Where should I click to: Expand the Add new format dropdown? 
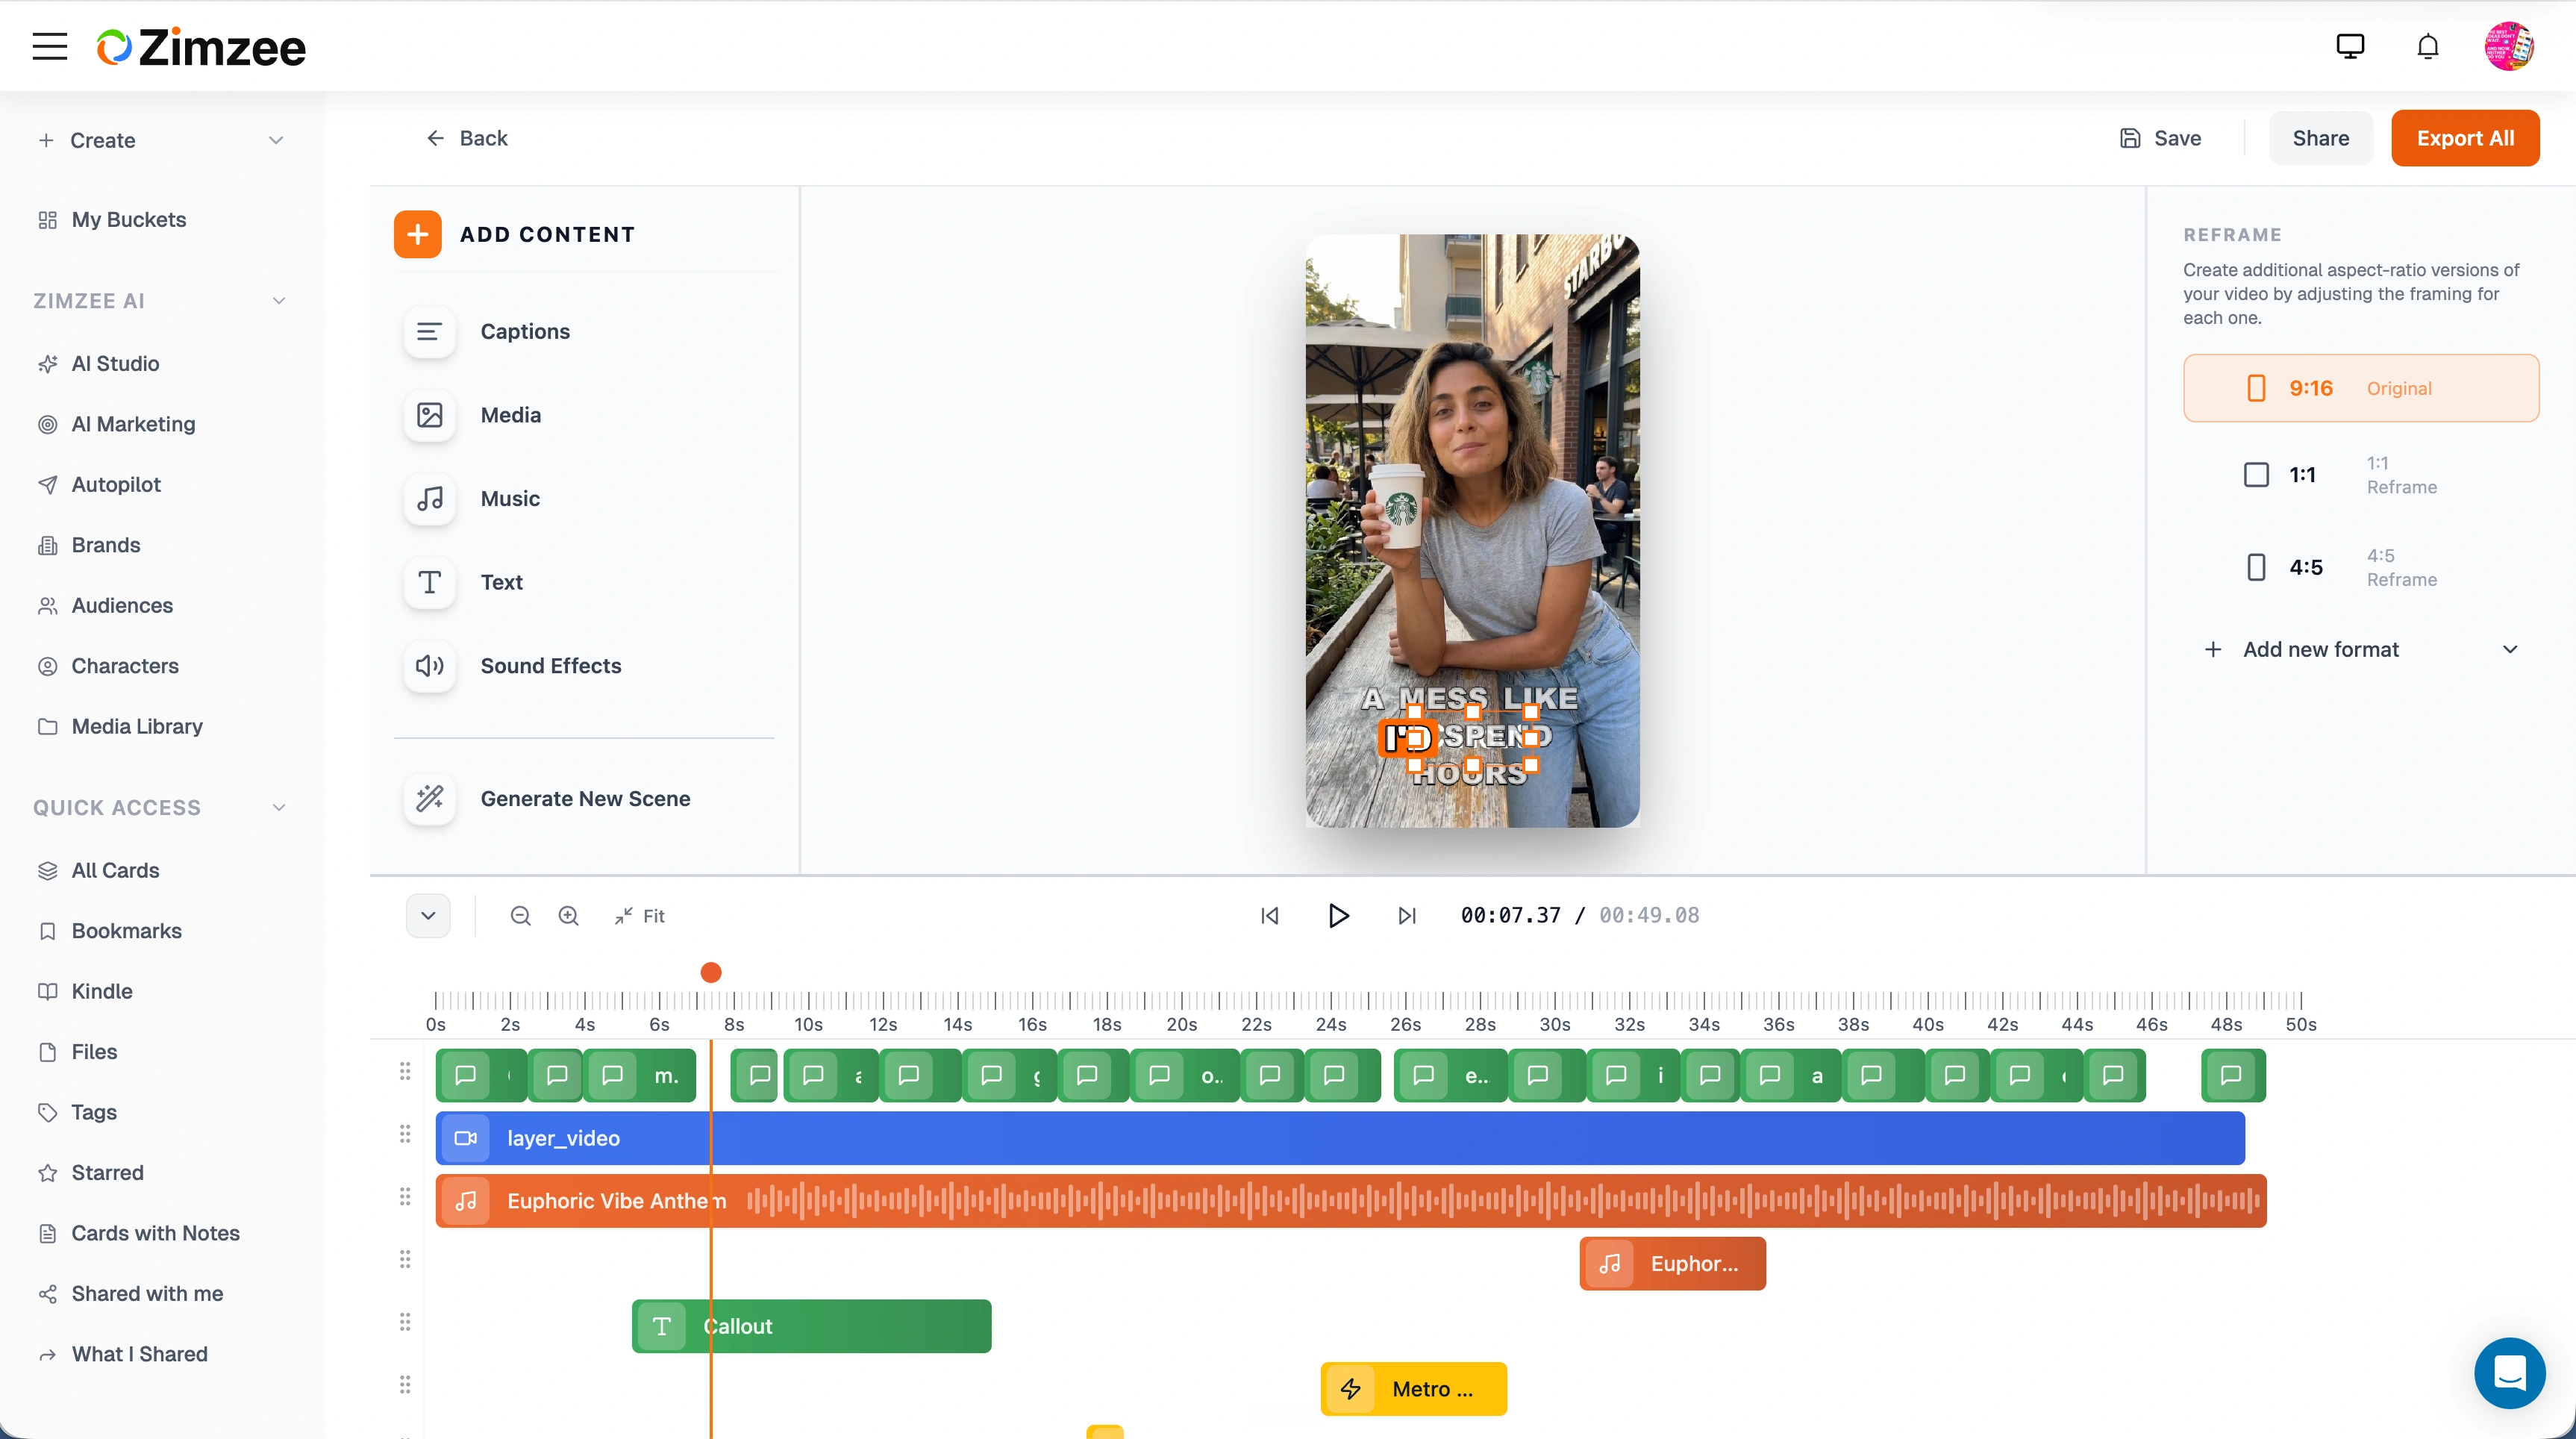pyautogui.click(x=2361, y=650)
